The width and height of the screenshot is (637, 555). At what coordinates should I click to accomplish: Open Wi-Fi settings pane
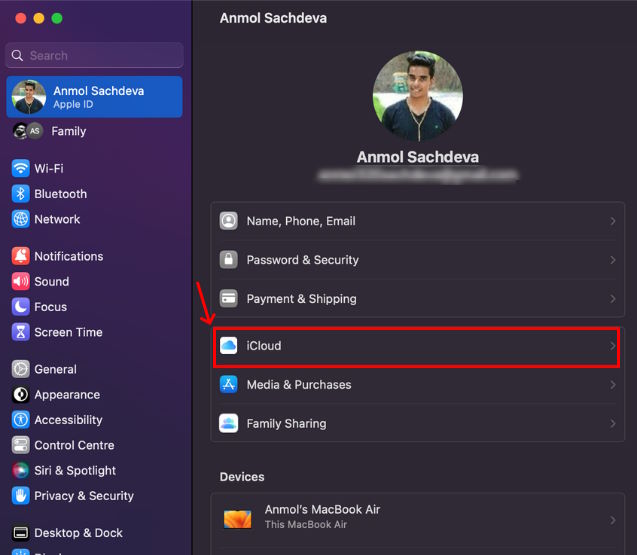pos(94,168)
